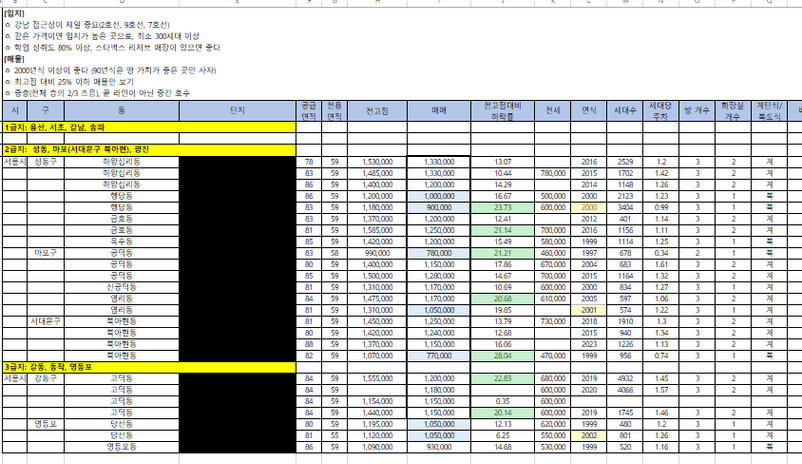Image resolution: width=802 pixels, height=464 pixels.
Task: Select the green 하락률 cell 28.04
Action: [x=502, y=356]
